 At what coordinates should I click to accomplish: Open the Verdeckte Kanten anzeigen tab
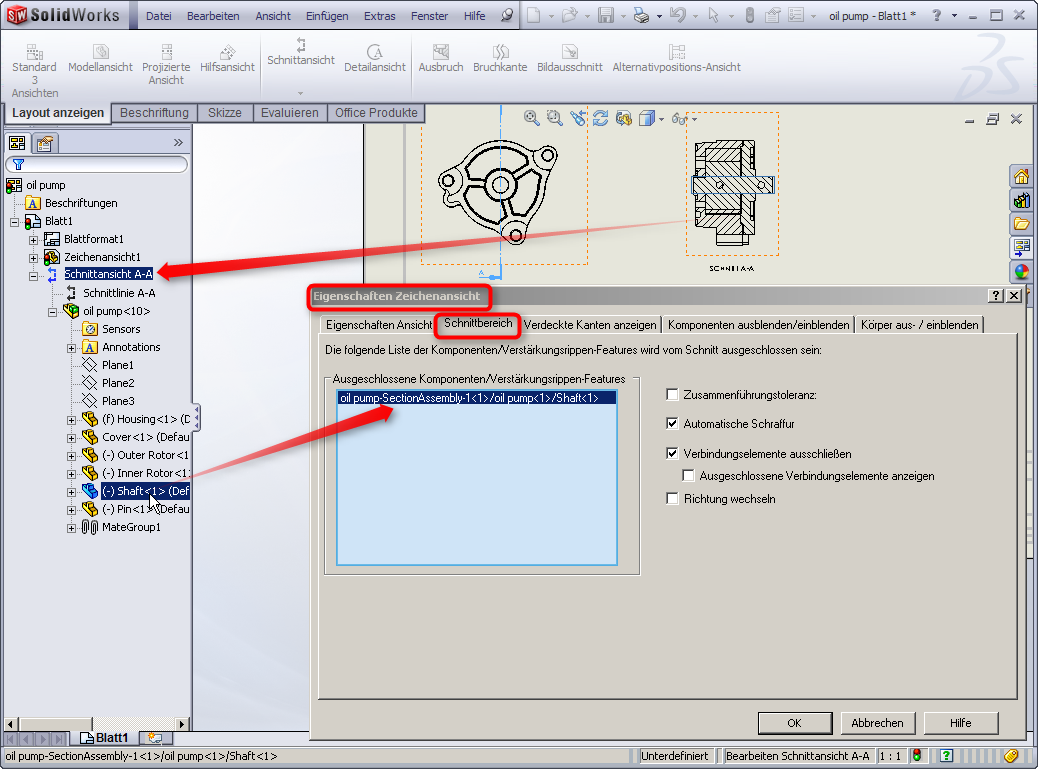[590, 325]
